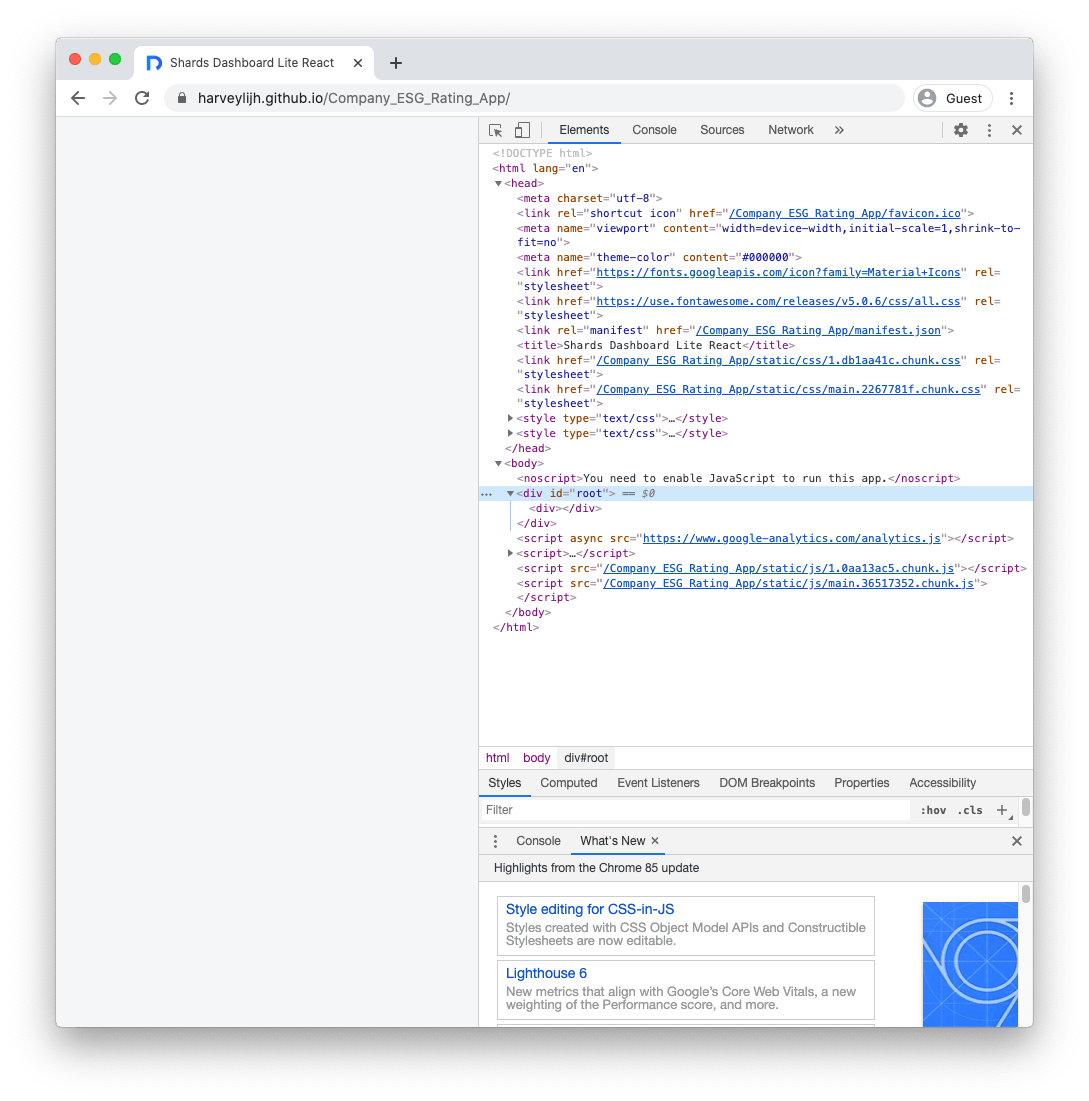Toggle element state with :hov
1089x1101 pixels.
pos(933,810)
